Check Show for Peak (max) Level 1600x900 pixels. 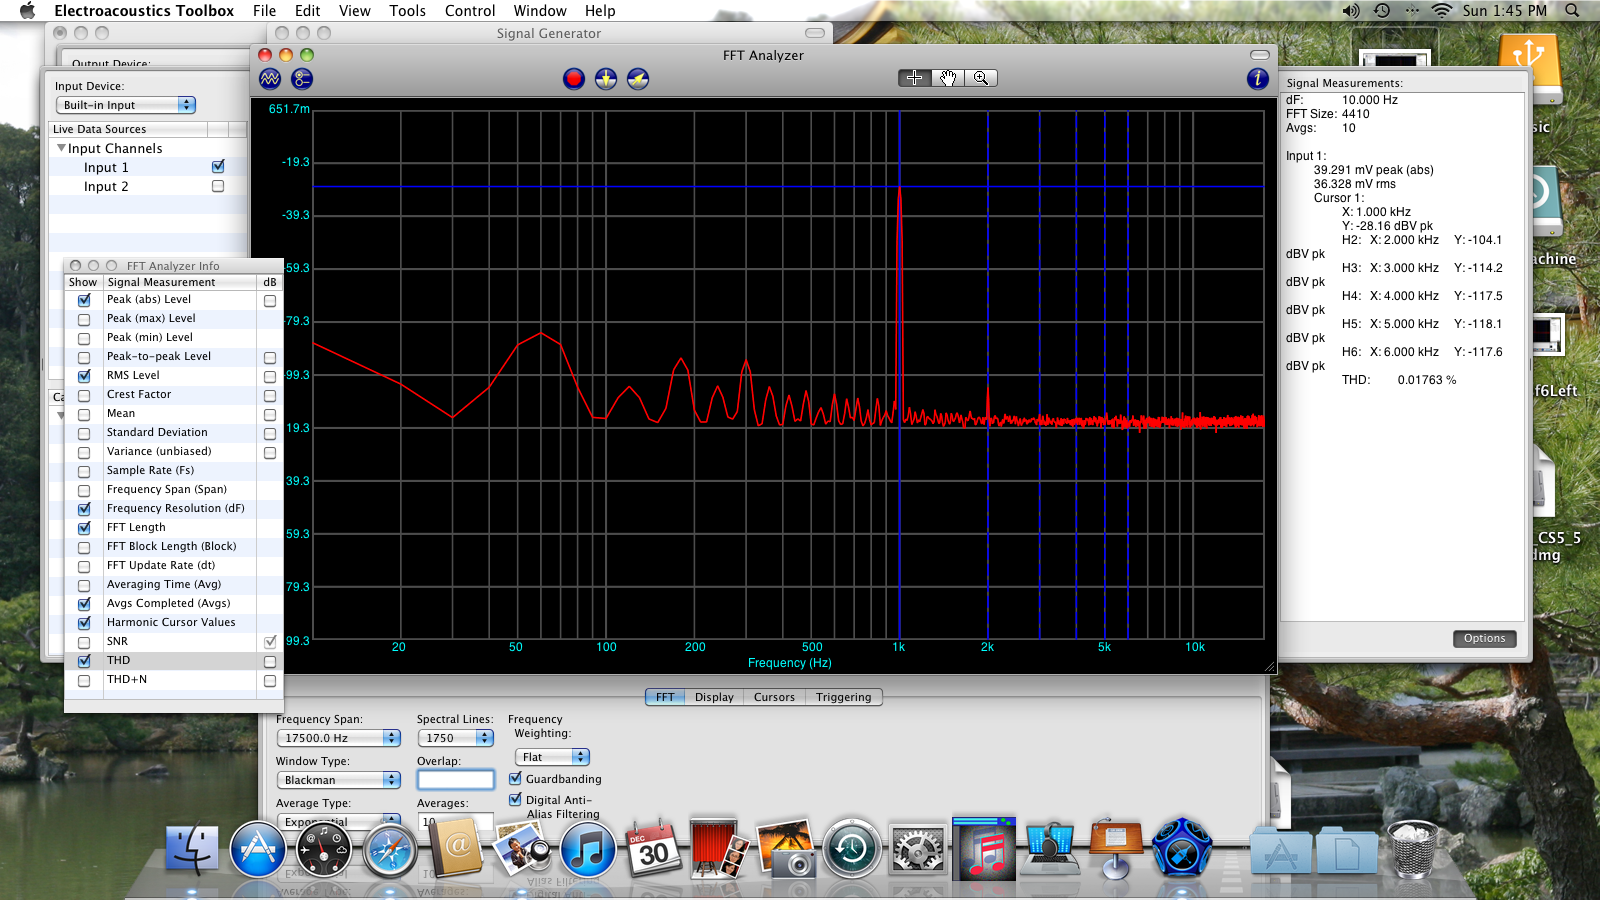point(84,319)
